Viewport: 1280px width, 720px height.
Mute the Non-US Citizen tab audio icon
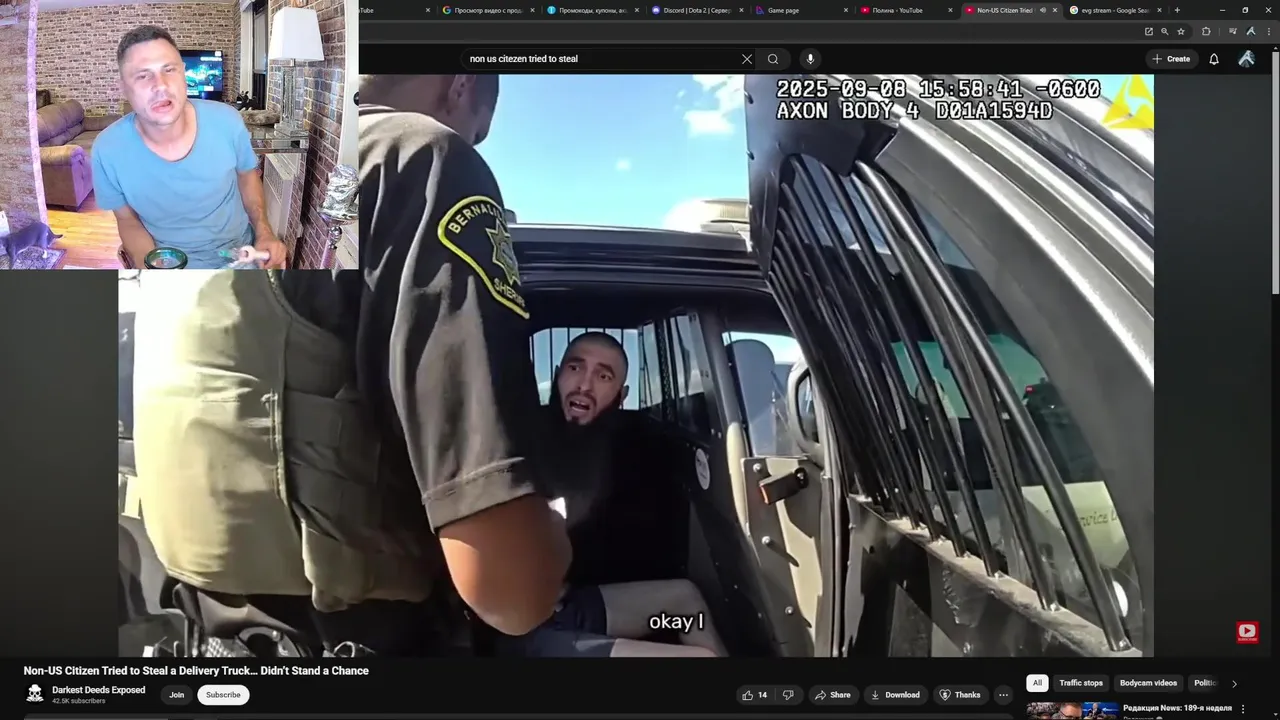[x=1041, y=10]
